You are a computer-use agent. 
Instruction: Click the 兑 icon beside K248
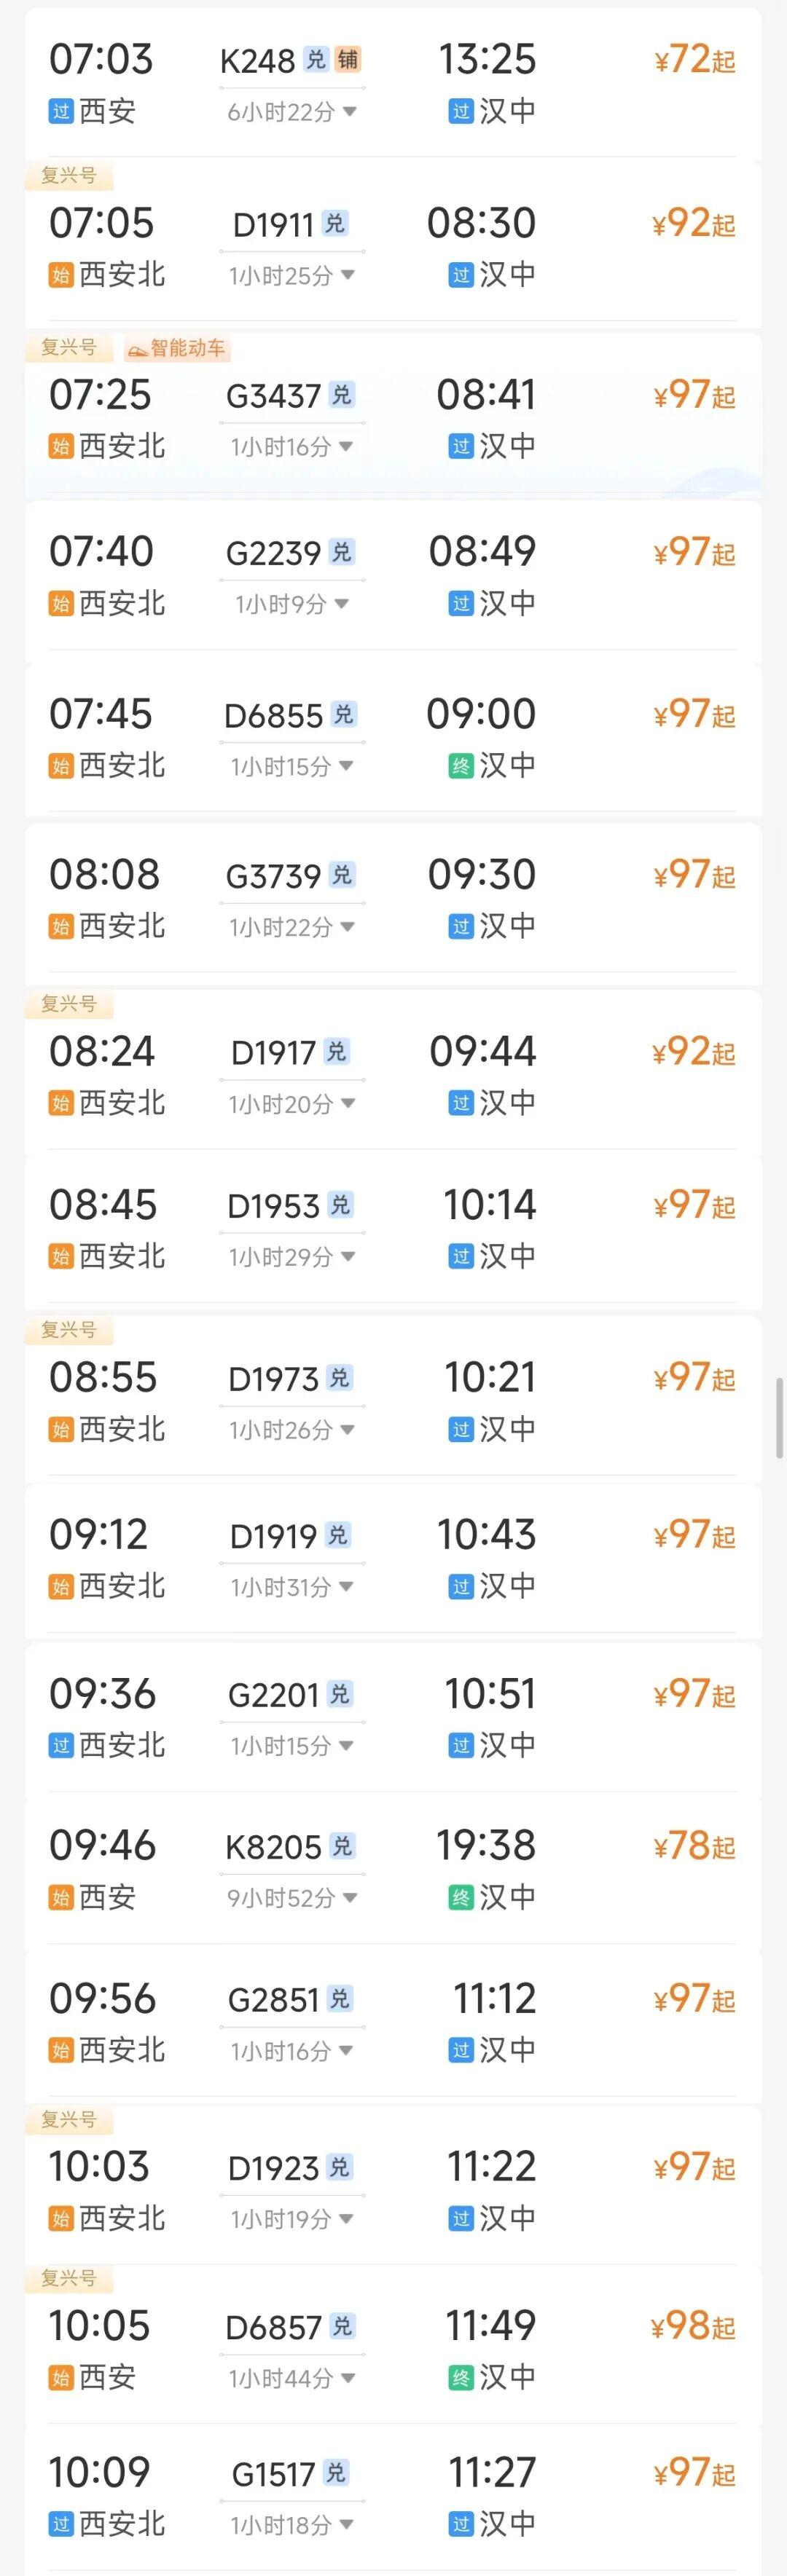tap(316, 60)
